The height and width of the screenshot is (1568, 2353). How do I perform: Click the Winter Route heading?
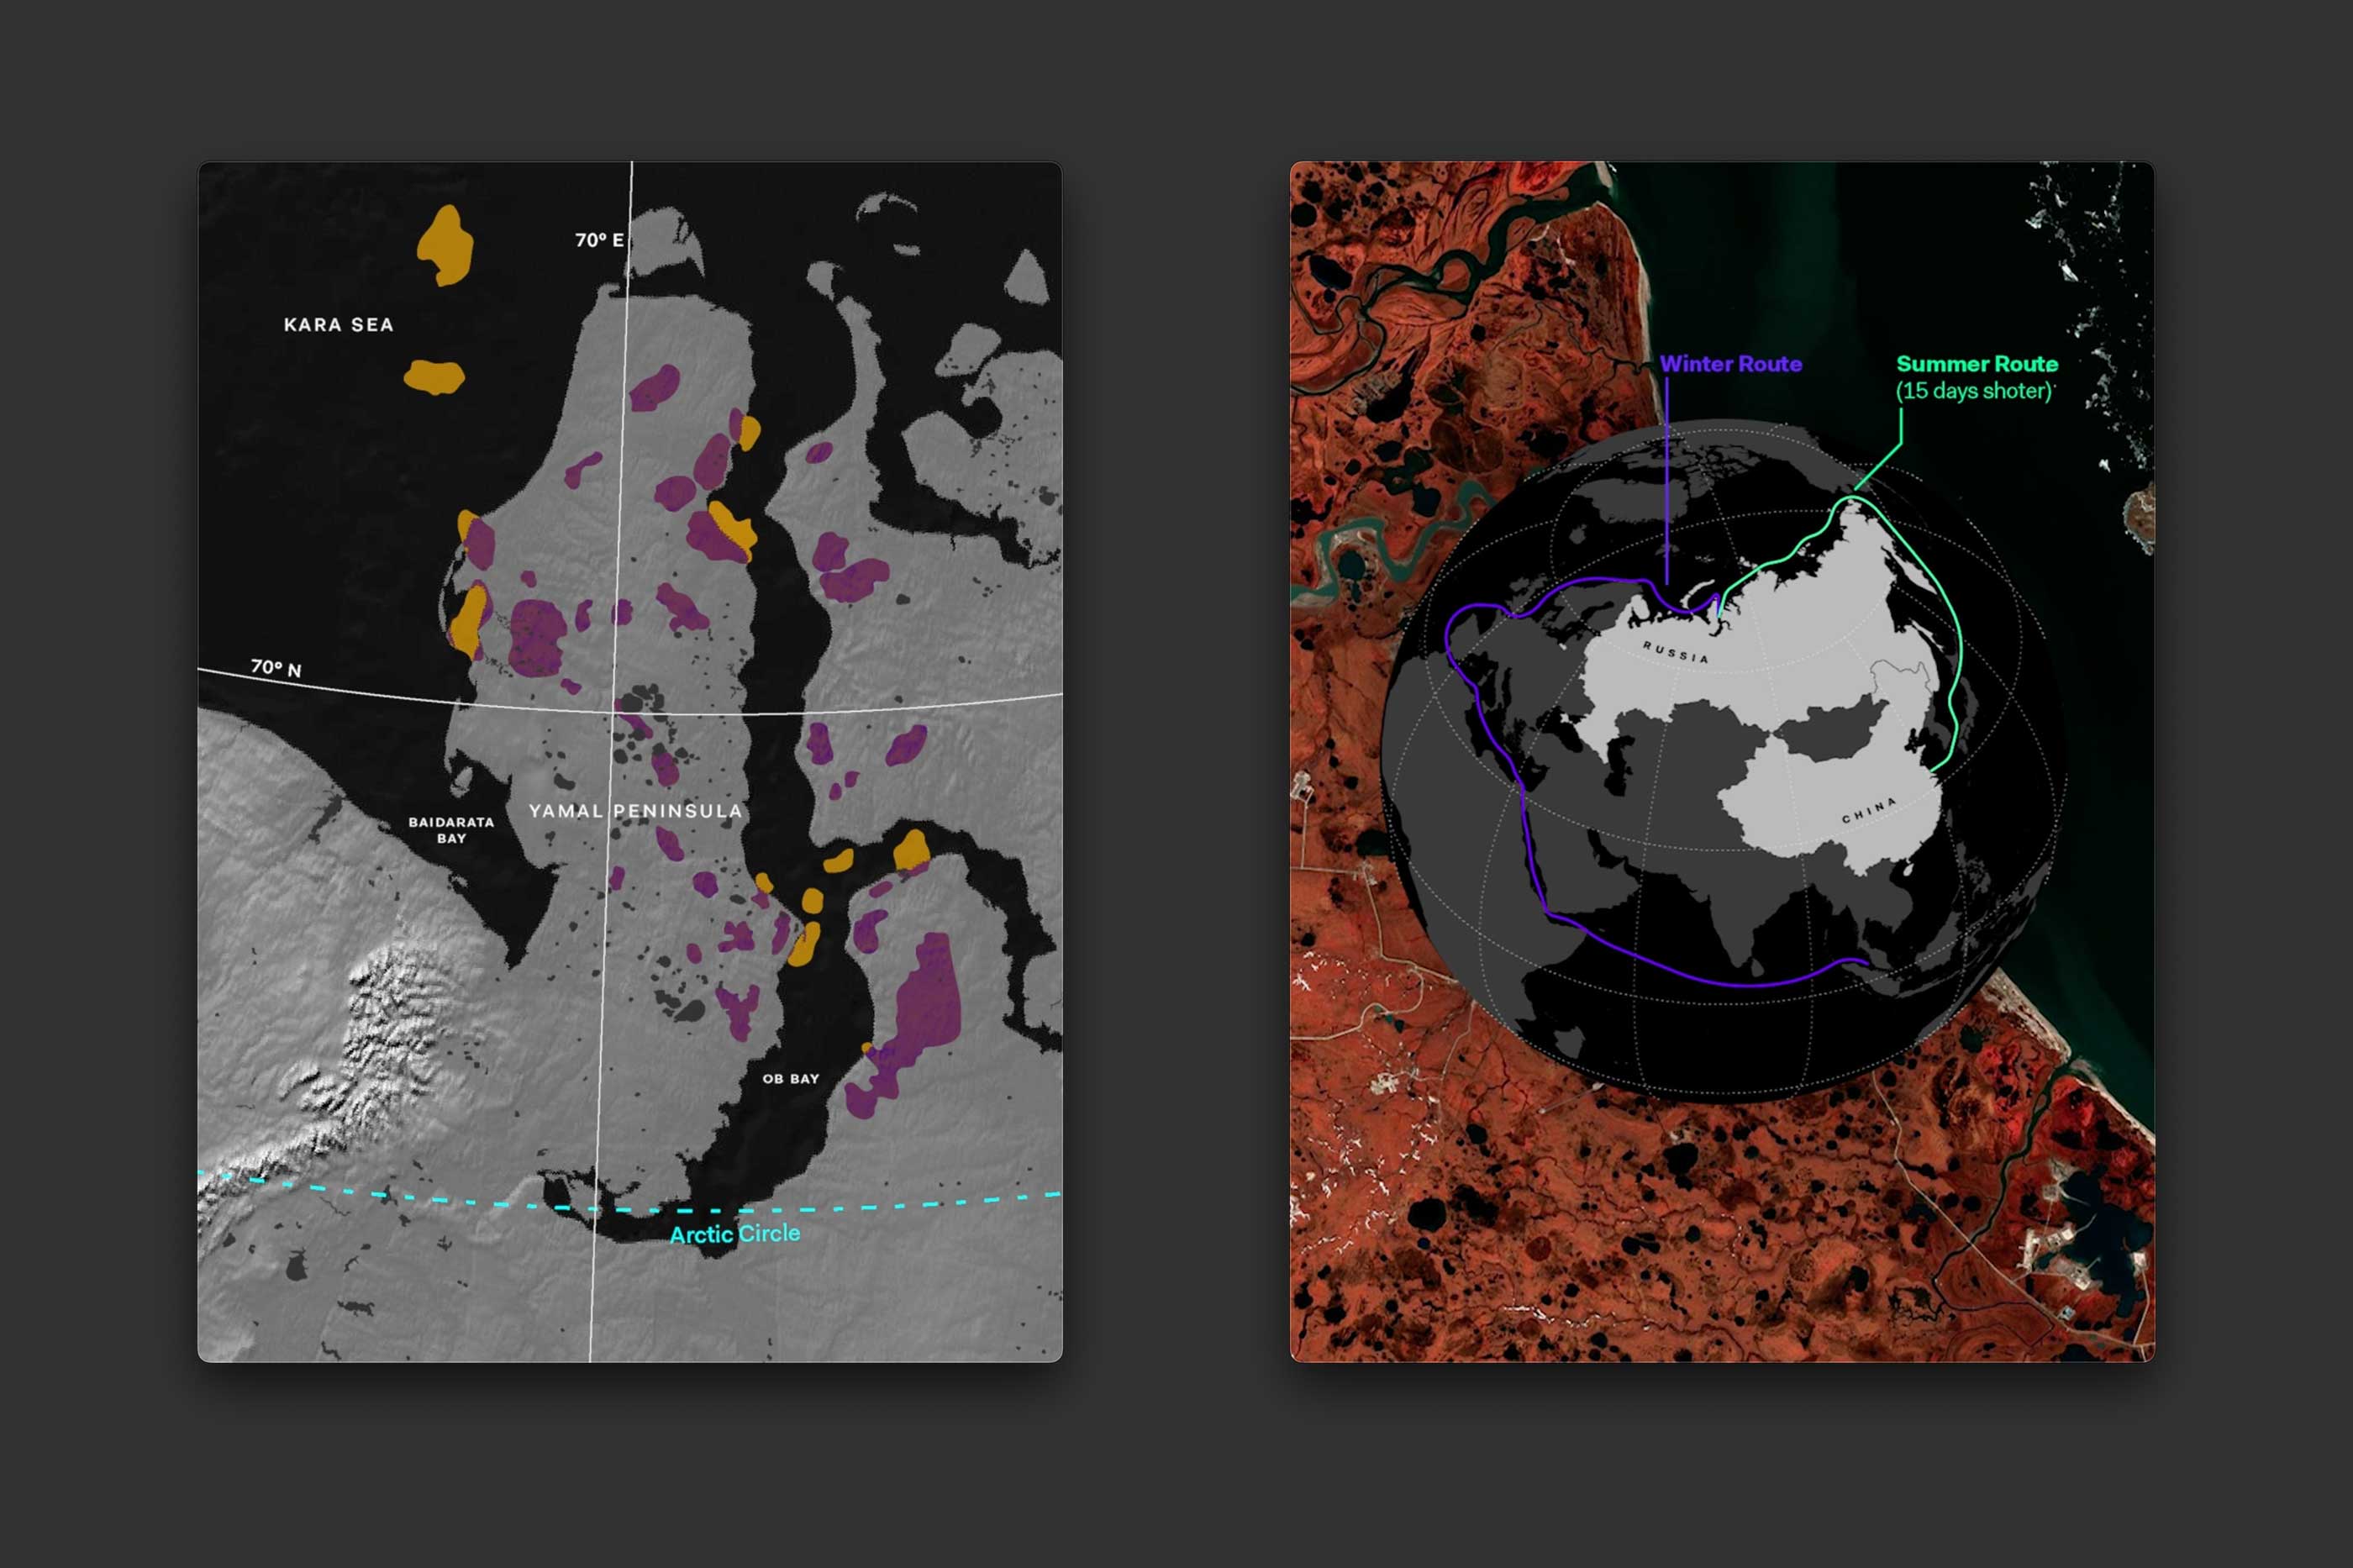click(x=1730, y=364)
